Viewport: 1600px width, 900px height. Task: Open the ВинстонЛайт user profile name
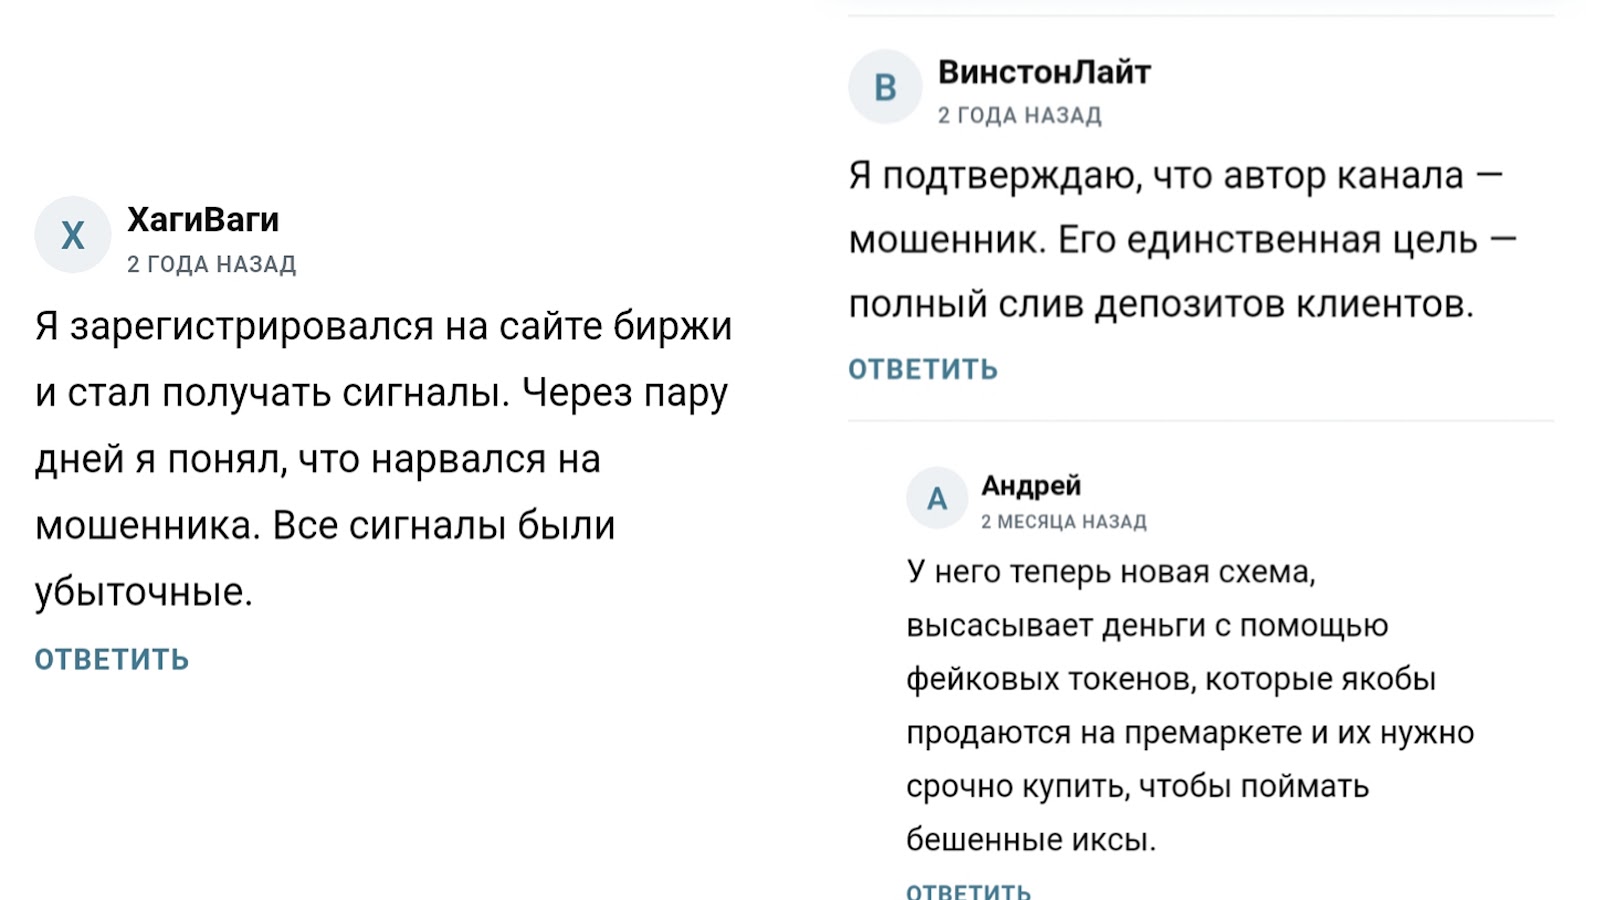(x=1044, y=72)
